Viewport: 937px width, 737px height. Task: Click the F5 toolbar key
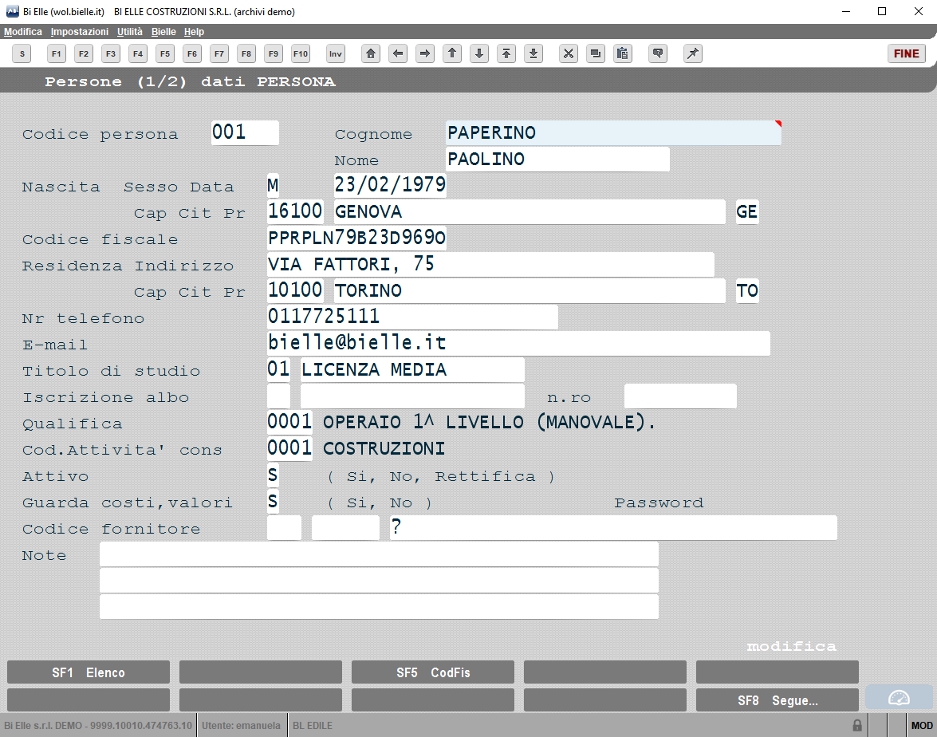click(165, 54)
